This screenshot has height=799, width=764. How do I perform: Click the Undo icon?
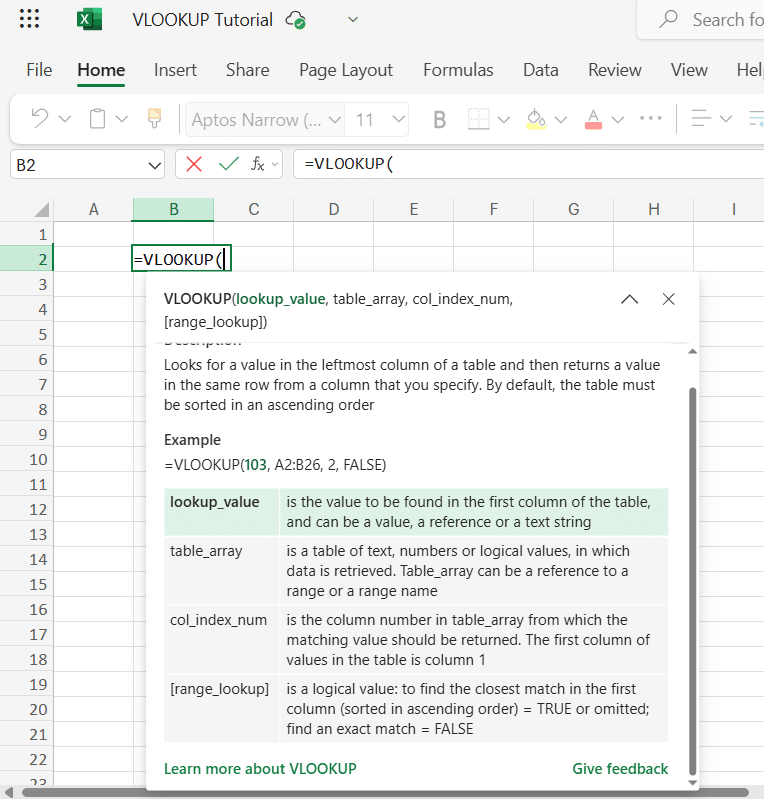[x=40, y=119]
